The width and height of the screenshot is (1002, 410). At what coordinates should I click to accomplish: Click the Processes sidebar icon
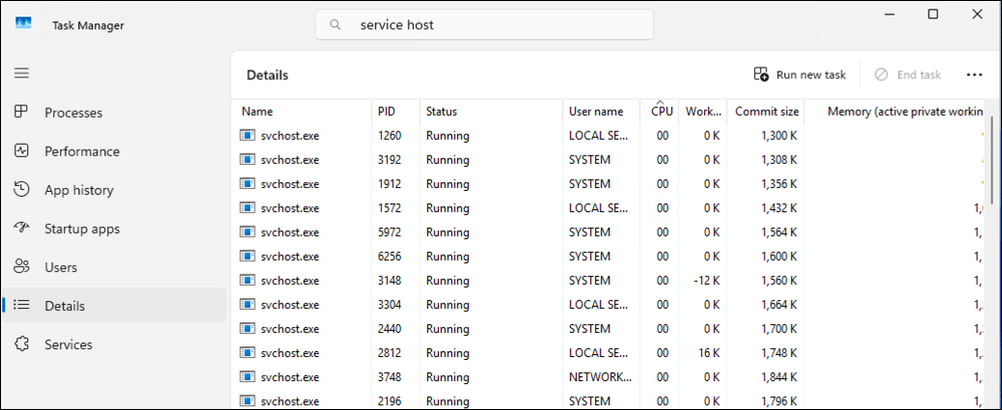pyautogui.click(x=22, y=112)
